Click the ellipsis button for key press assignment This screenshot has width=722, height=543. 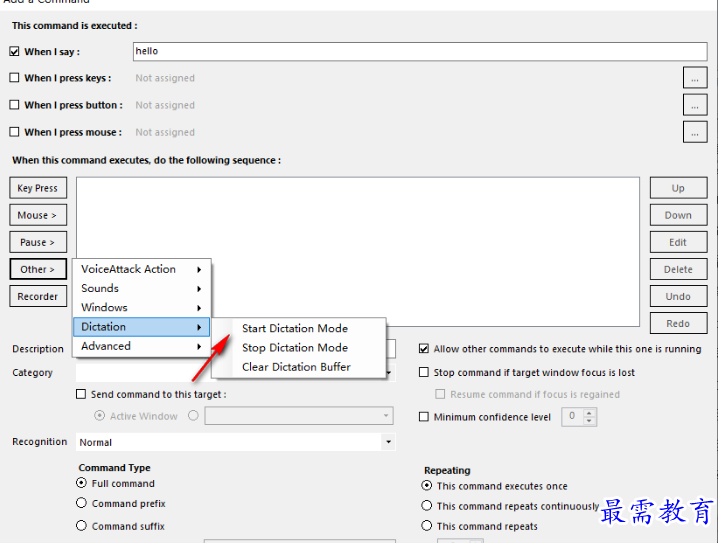(x=694, y=78)
